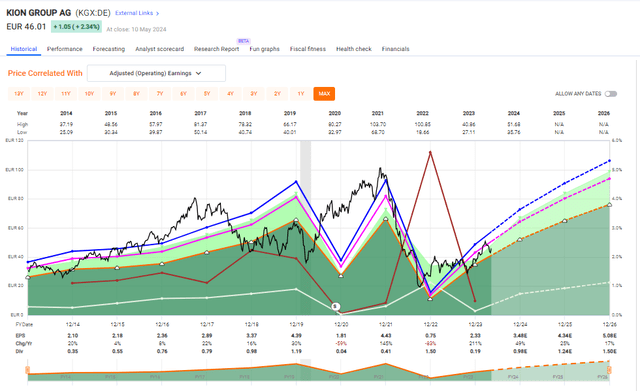Open the Health check tab
The image size is (640, 391).
click(354, 49)
